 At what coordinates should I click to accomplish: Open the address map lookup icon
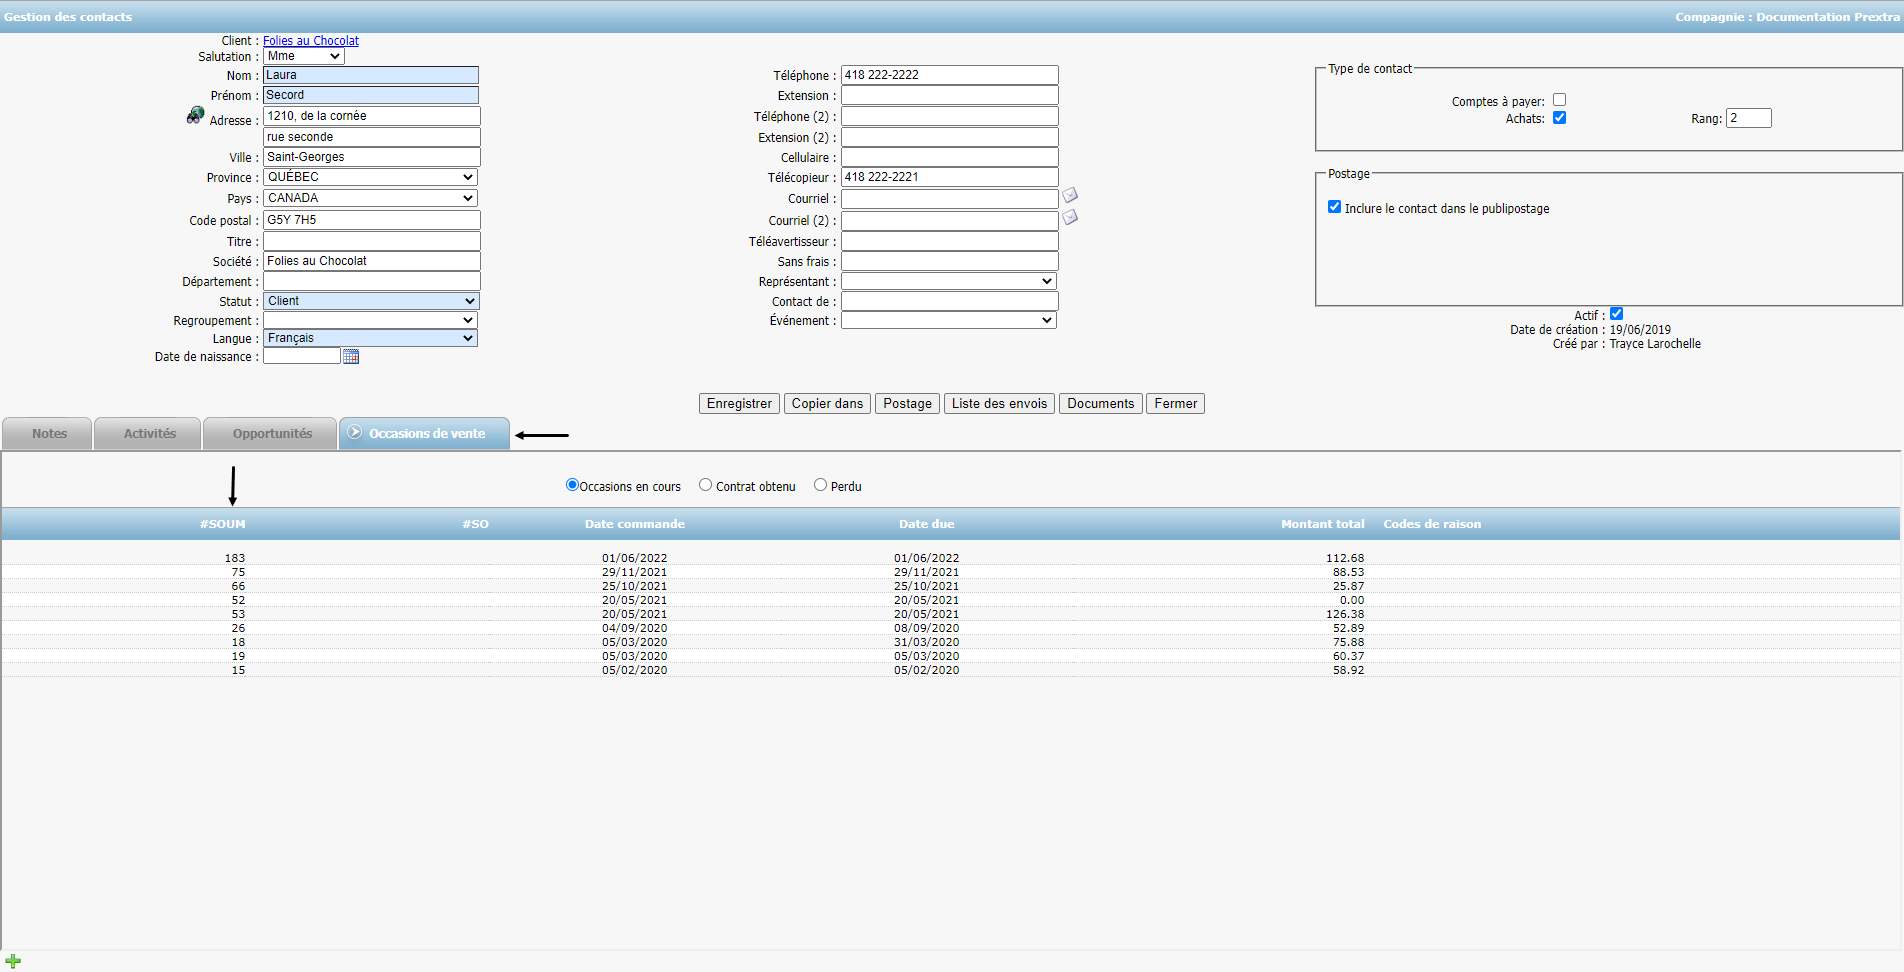(x=195, y=116)
